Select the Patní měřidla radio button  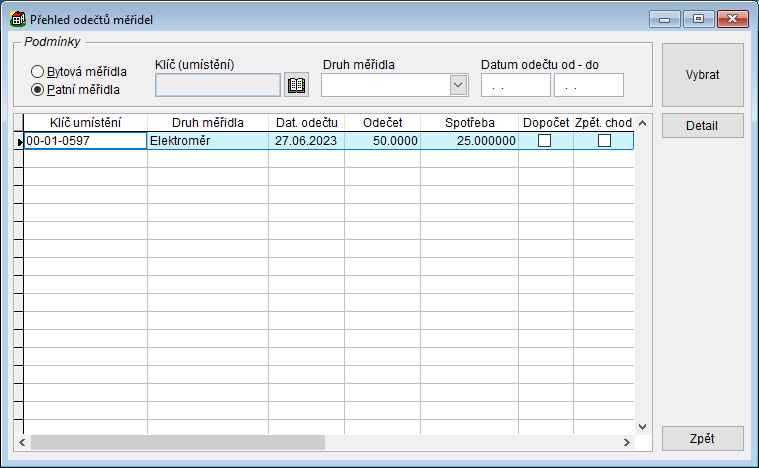(38, 89)
